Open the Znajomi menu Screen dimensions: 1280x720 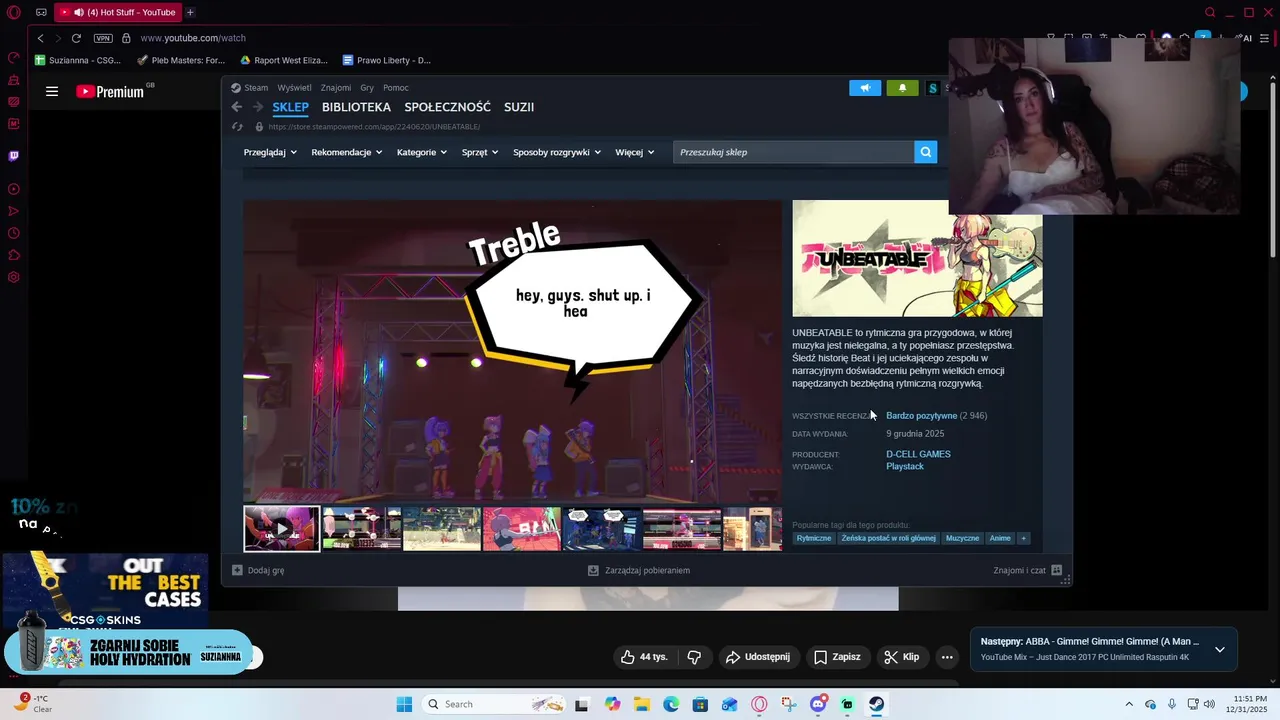[336, 88]
